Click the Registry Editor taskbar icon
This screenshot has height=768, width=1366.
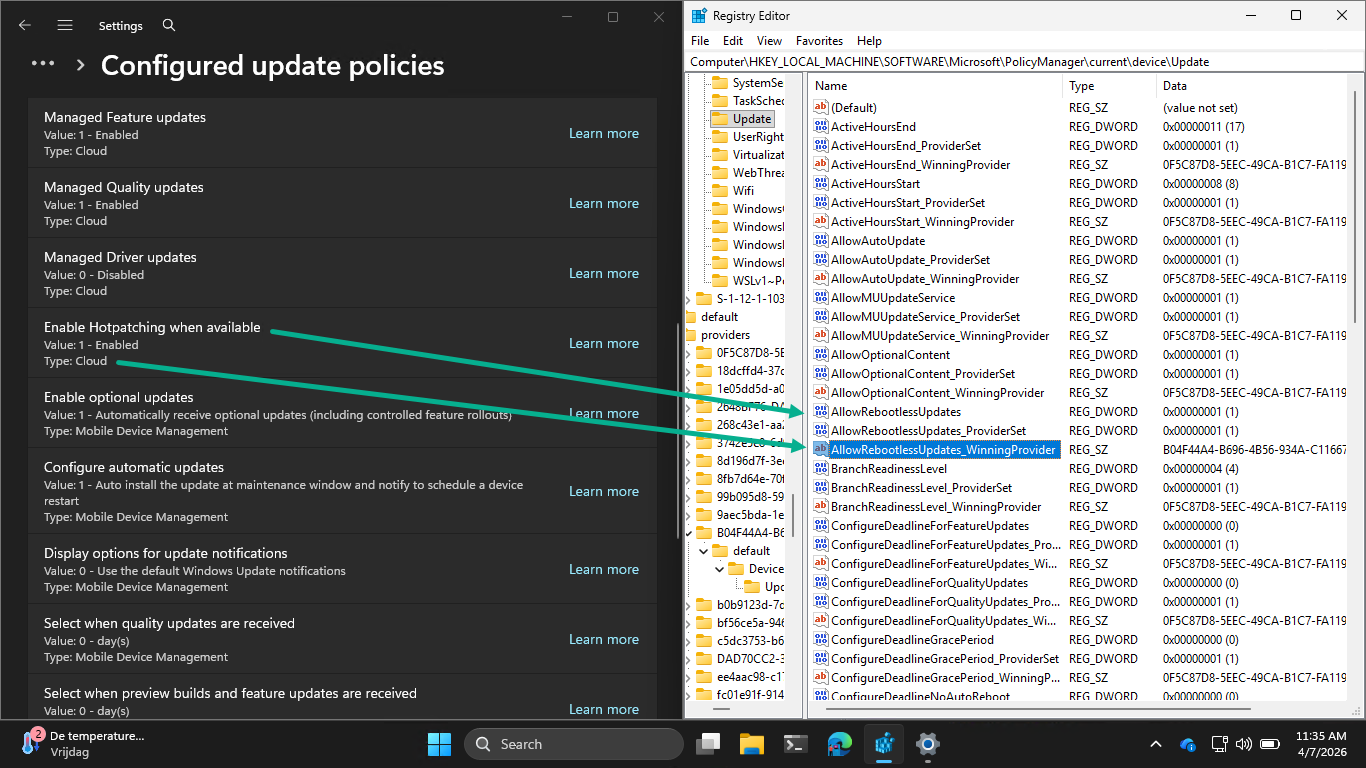tap(884, 744)
